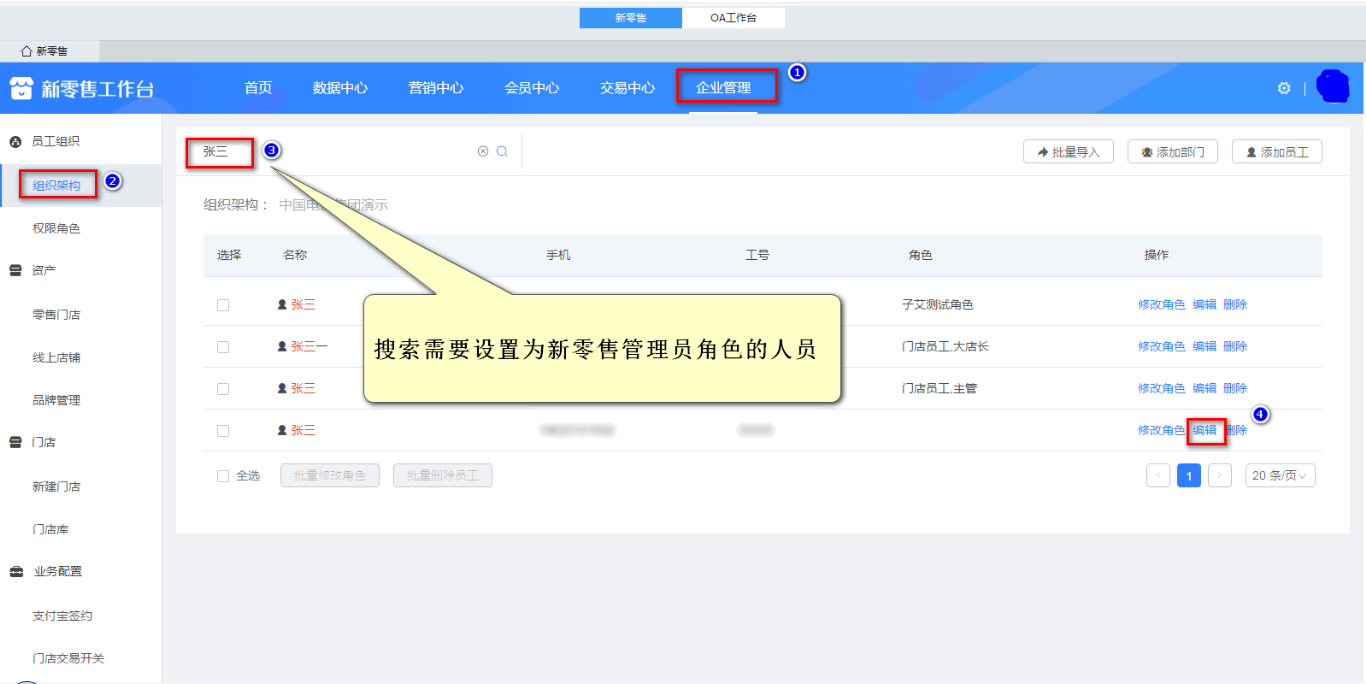
Task: Open 新建门店 in the sidebar
Action: tap(56, 487)
